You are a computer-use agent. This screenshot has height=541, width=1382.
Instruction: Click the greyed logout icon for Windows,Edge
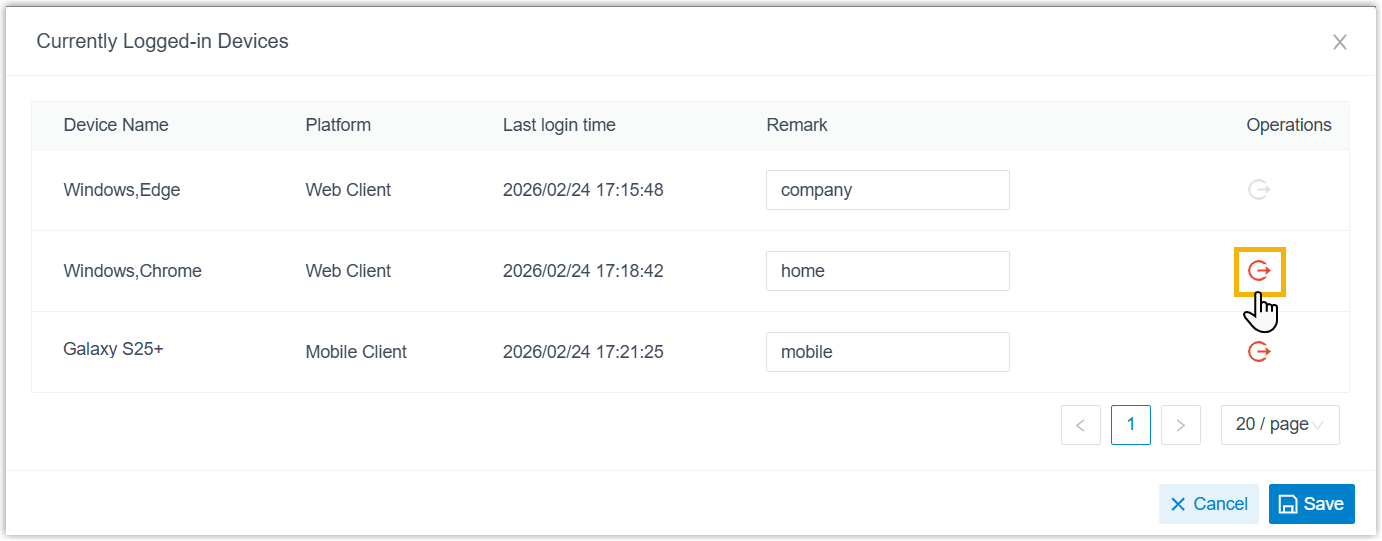(1259, 190)
